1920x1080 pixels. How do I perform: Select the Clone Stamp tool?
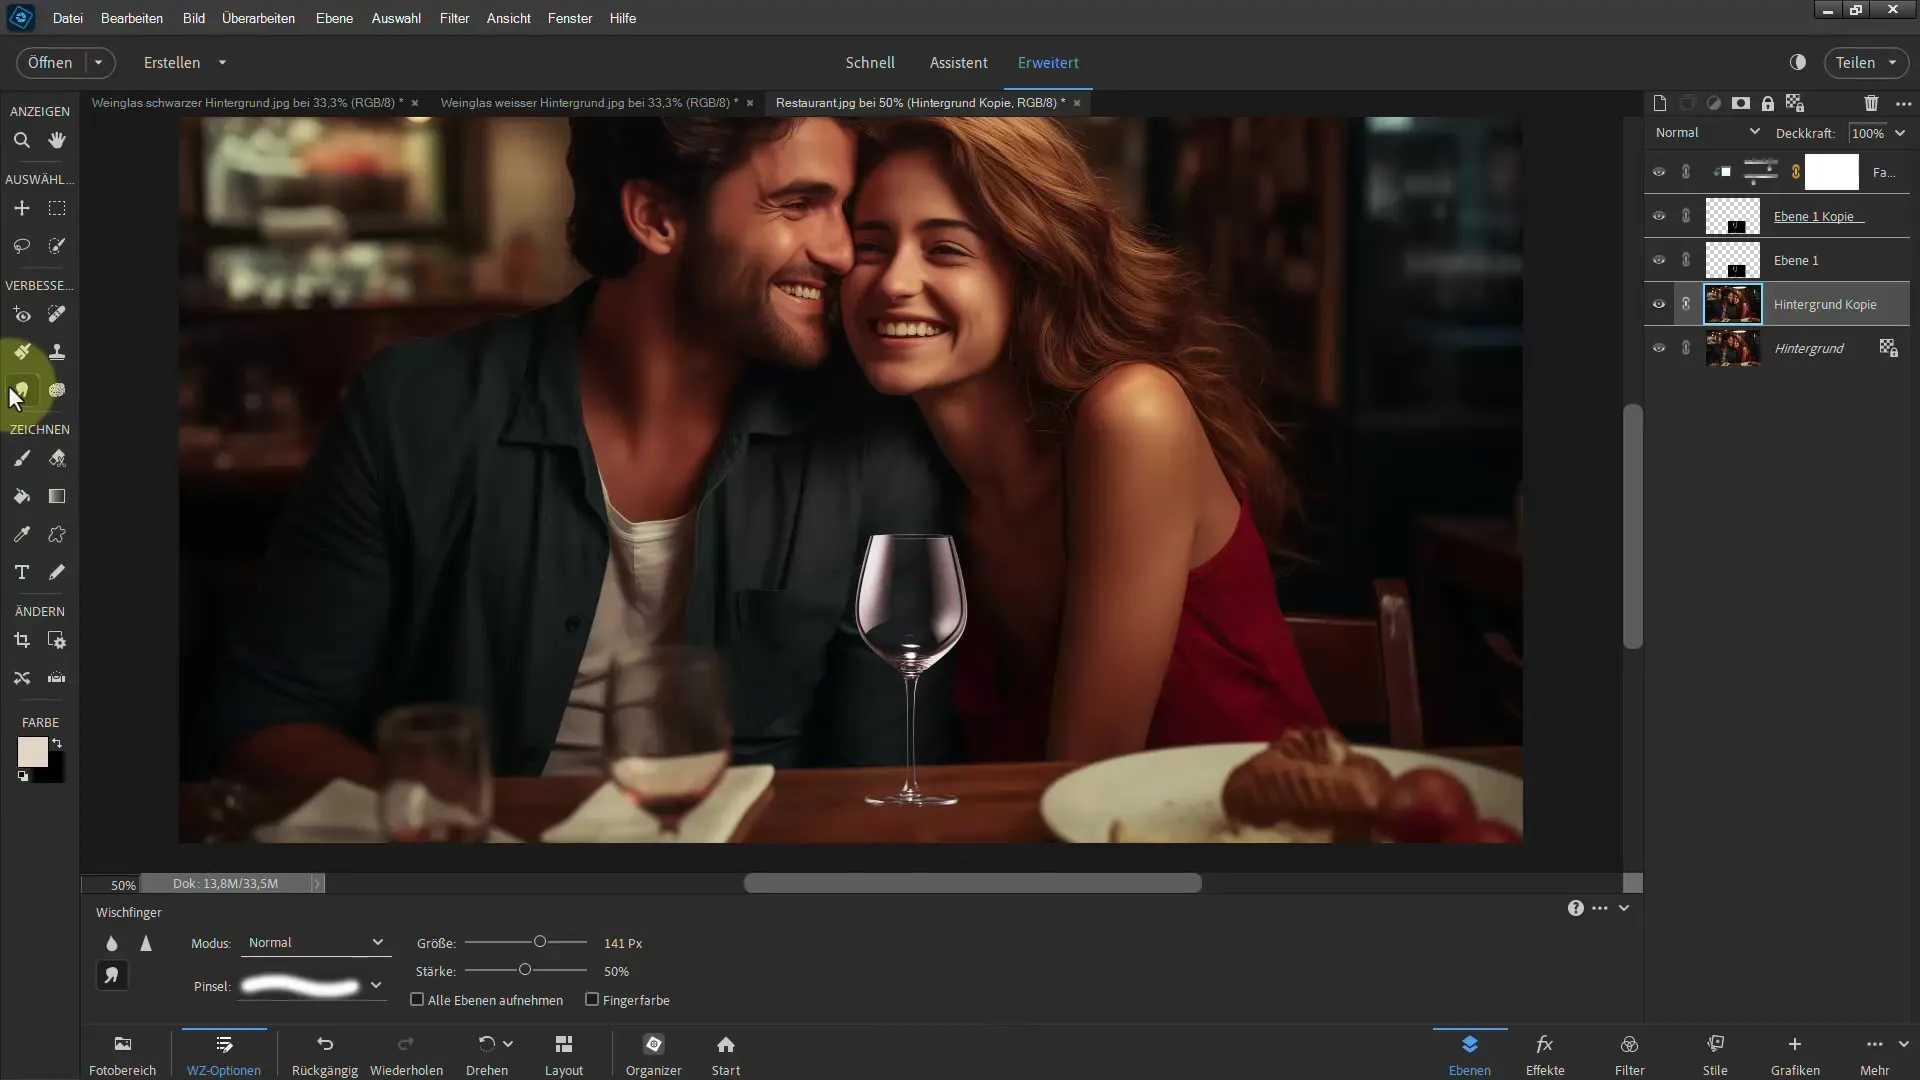coord(57,351)
